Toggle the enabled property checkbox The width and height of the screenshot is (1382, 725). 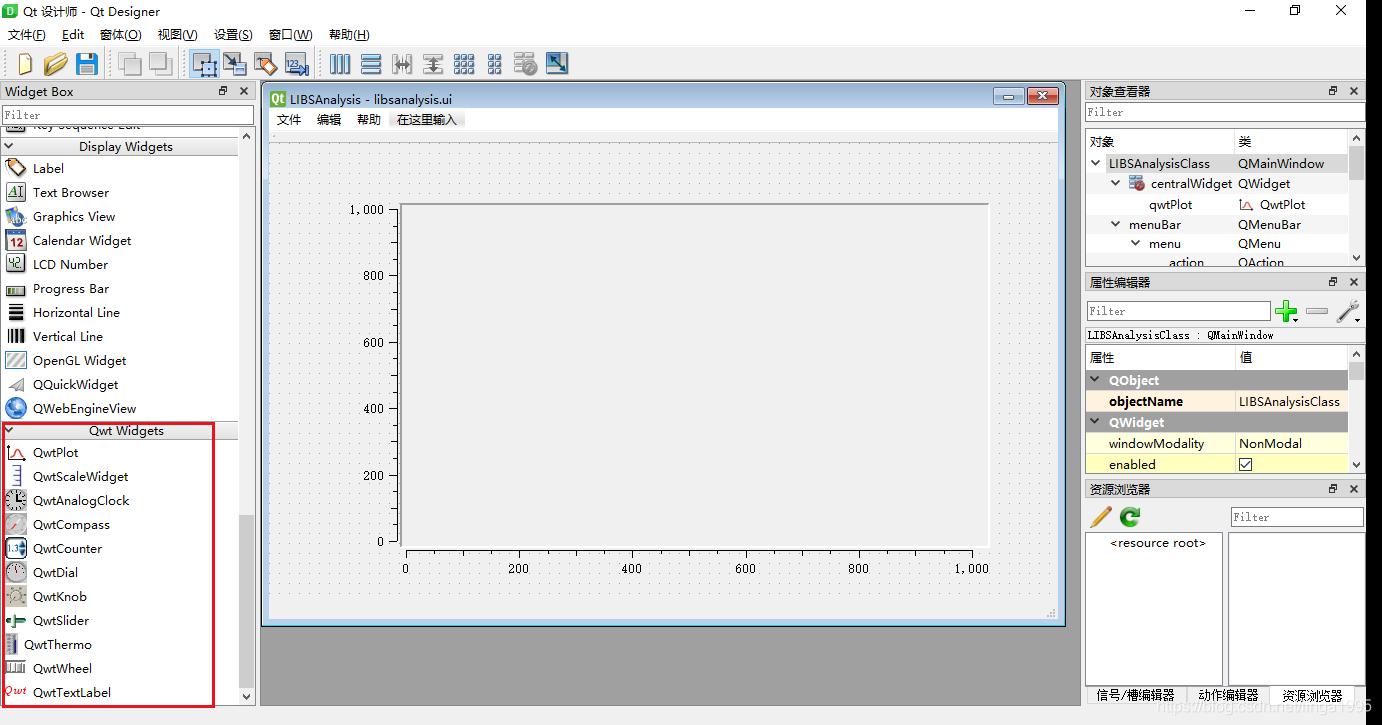tap(1245, 465)
